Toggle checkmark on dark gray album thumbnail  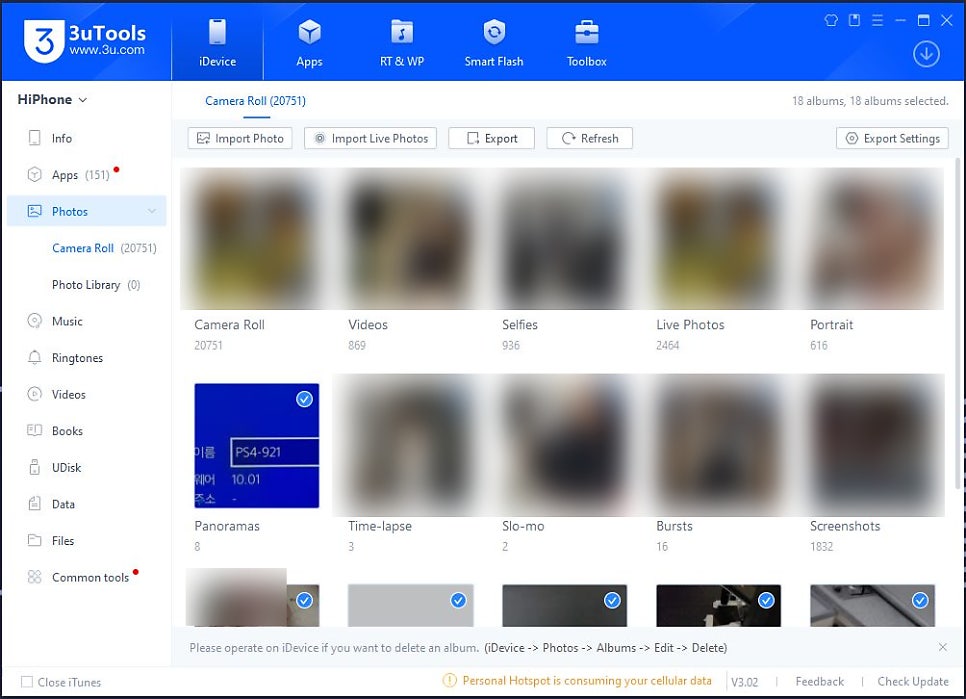(x=612, y=600)
